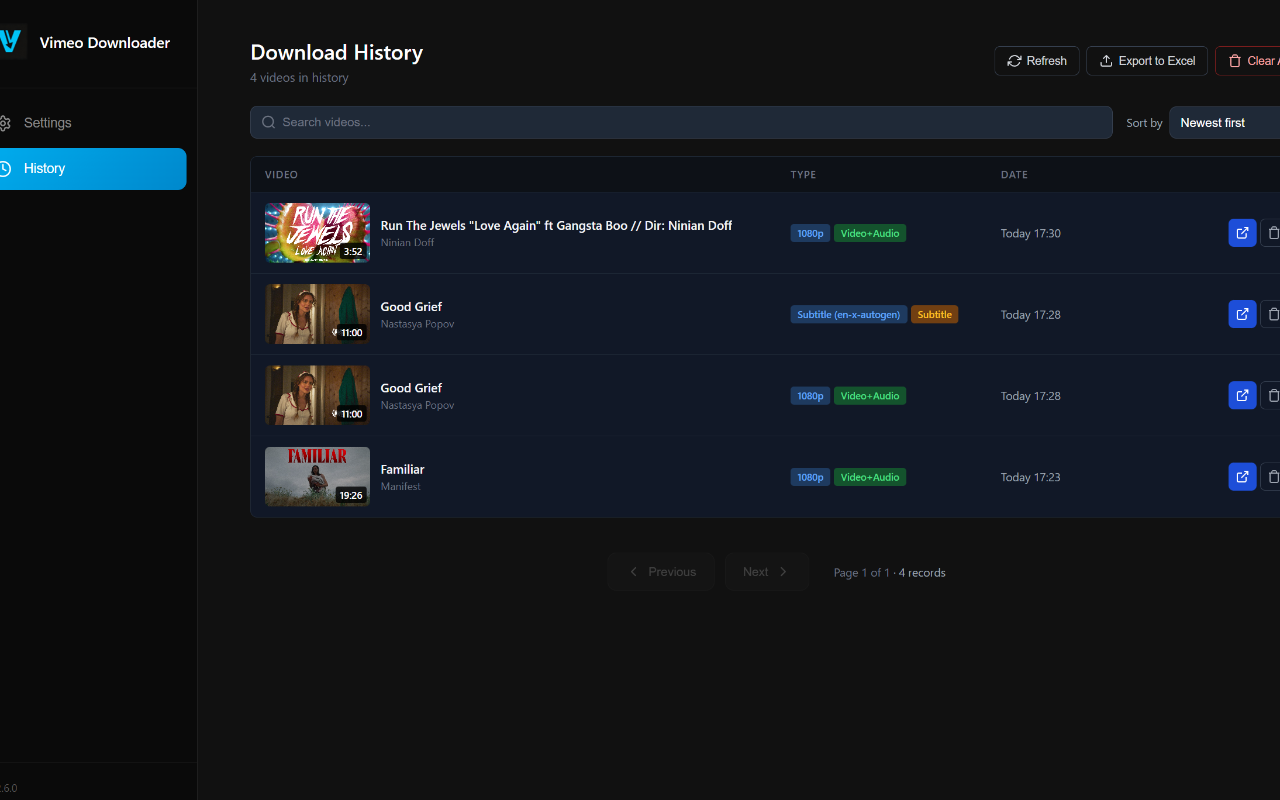Switch to the History tab

(93, 169)
